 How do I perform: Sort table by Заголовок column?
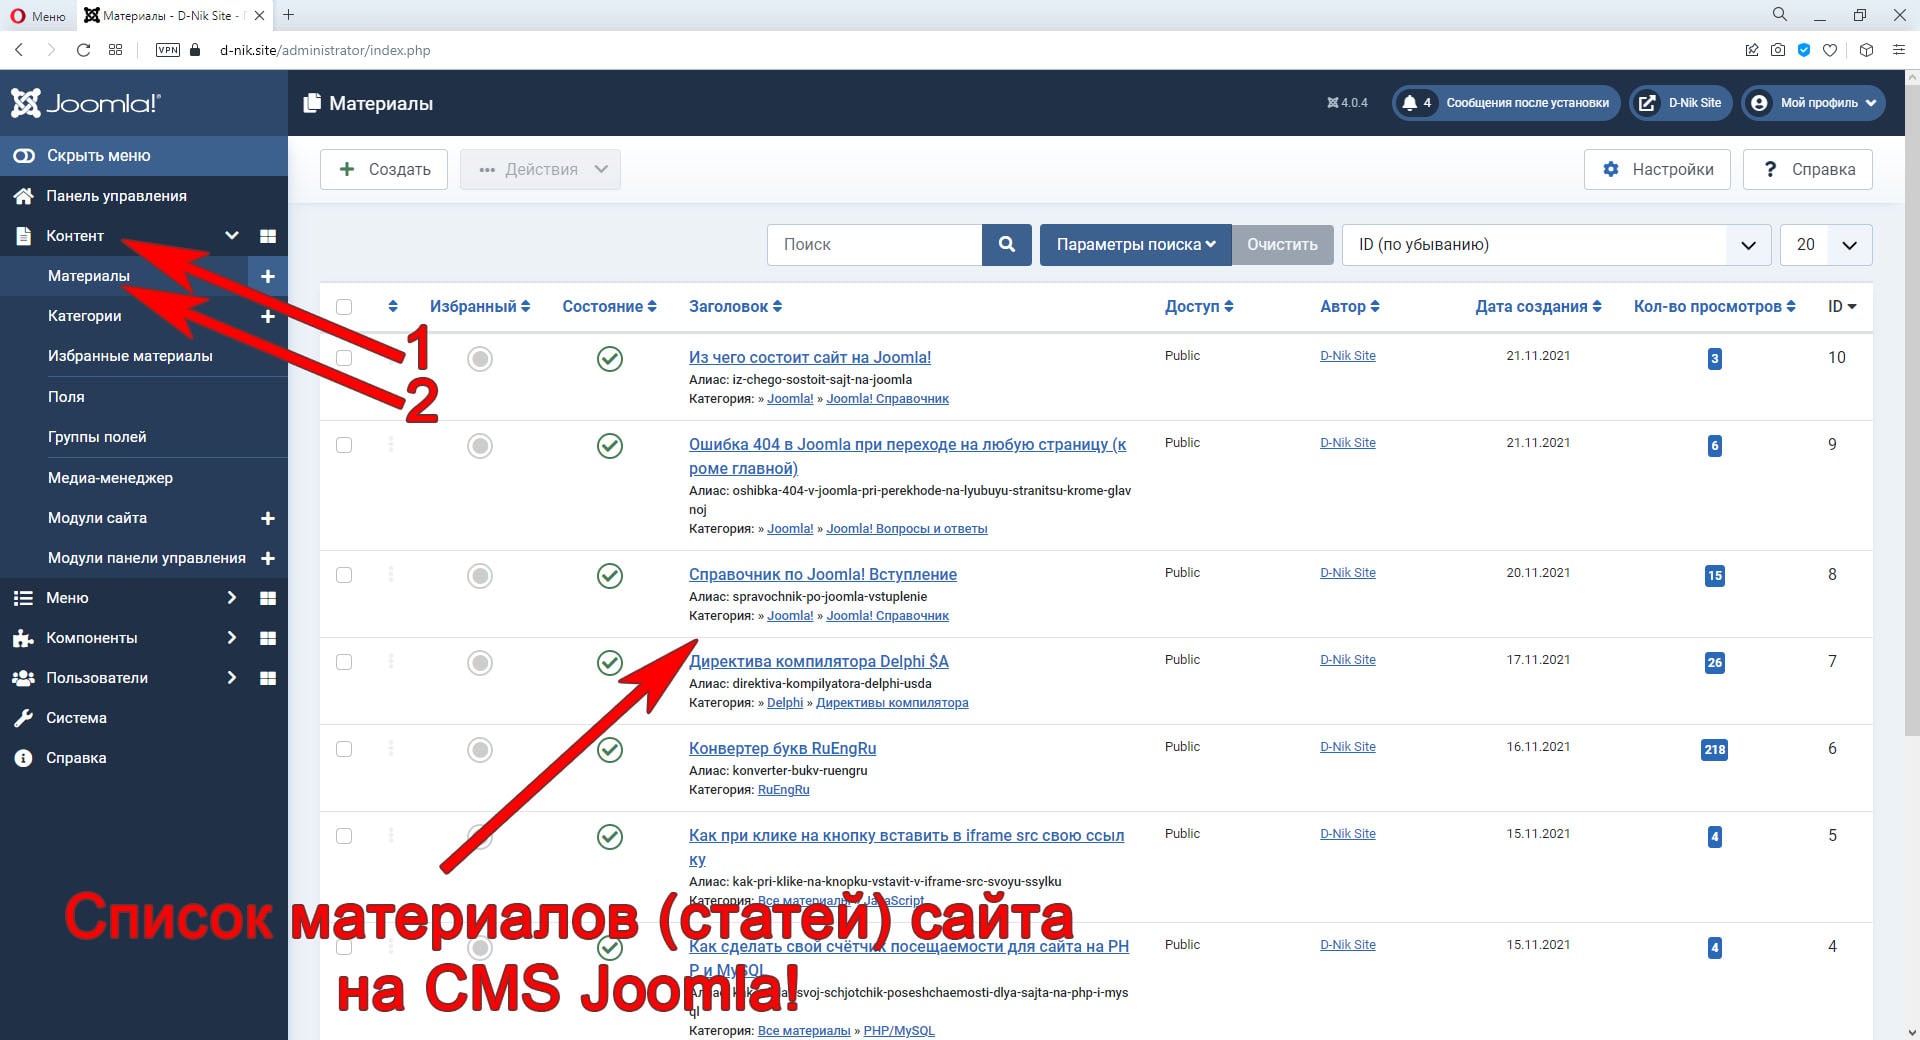735,307
